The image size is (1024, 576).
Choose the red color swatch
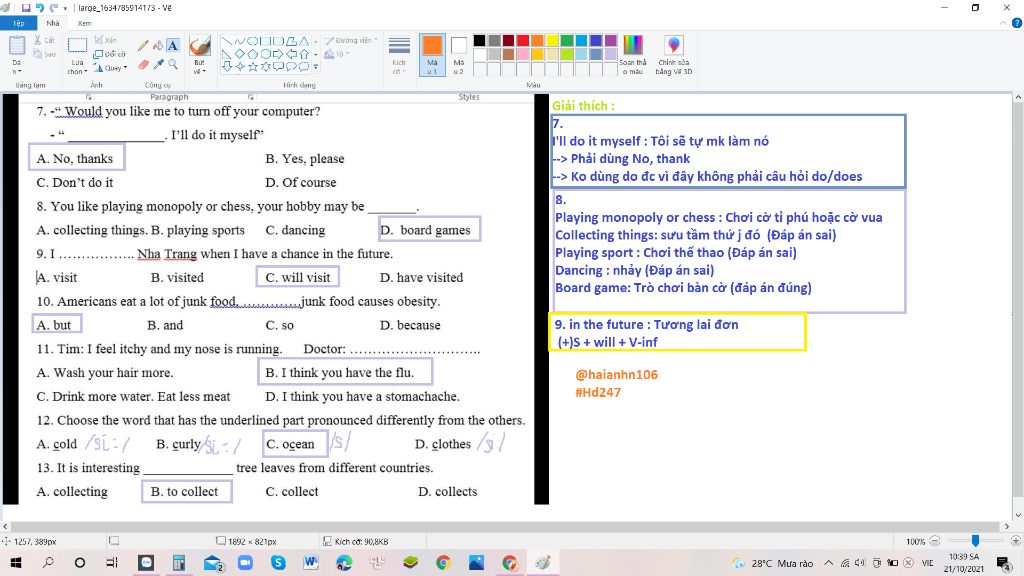click(x=523, y=40)
